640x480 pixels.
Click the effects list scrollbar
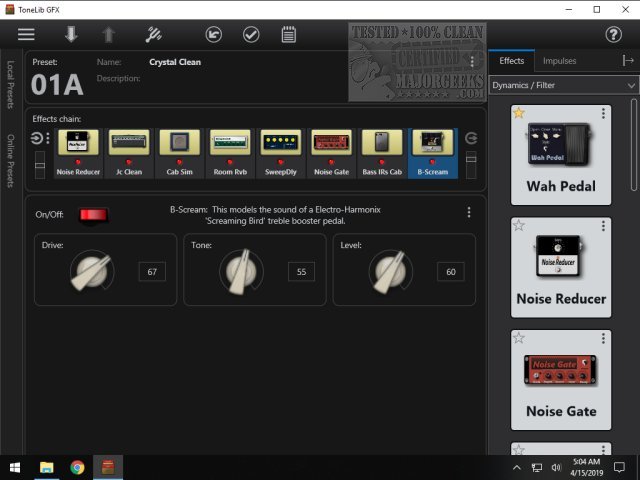tap(634, 145)
